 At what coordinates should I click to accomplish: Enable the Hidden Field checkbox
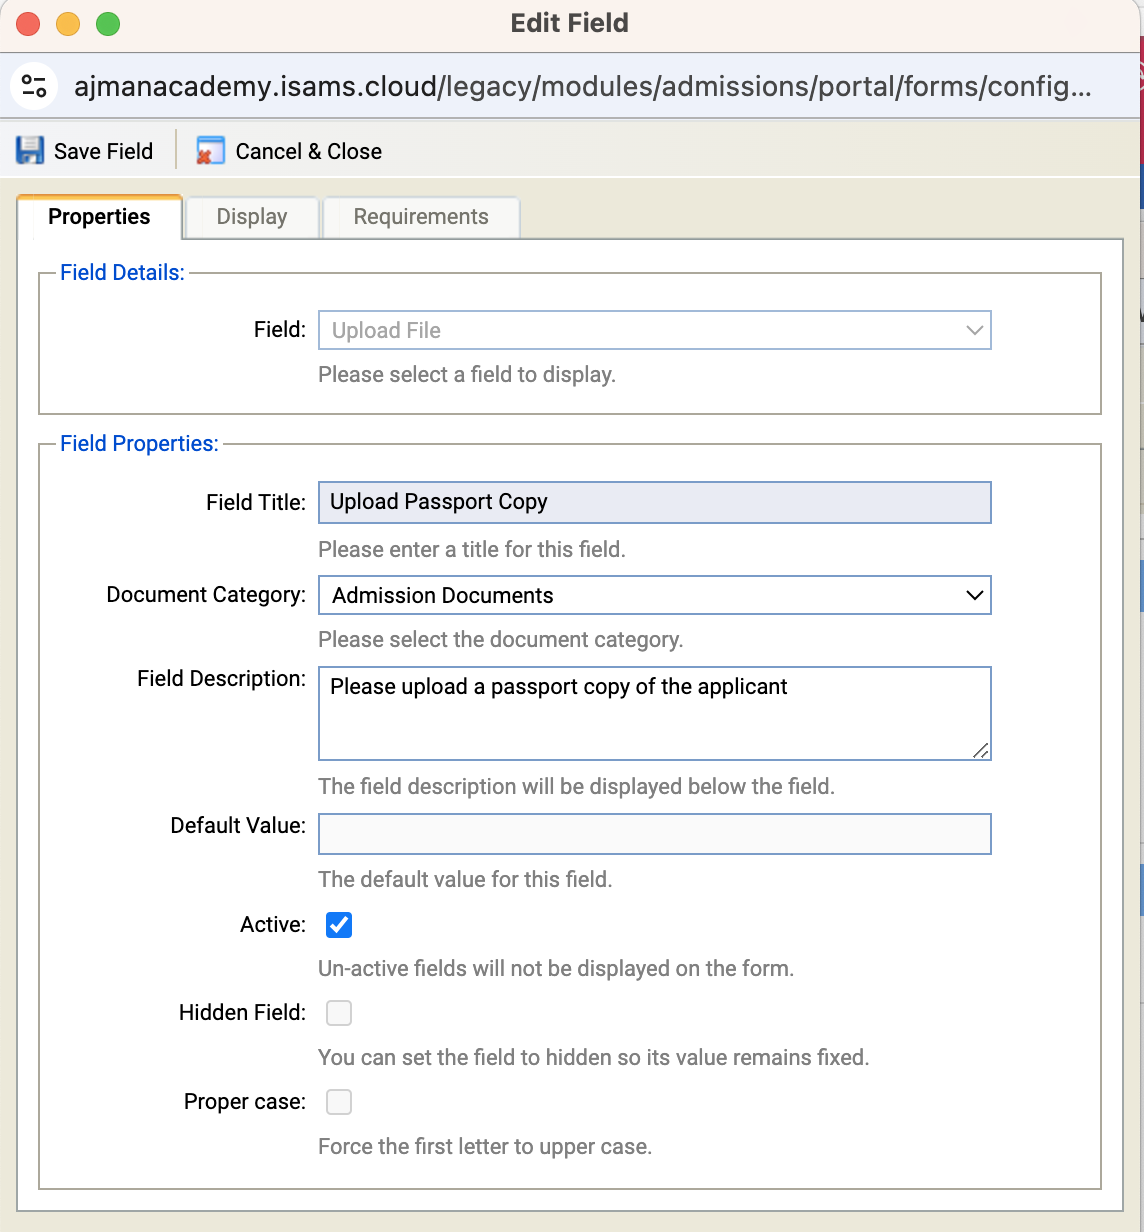(339, 1013)
